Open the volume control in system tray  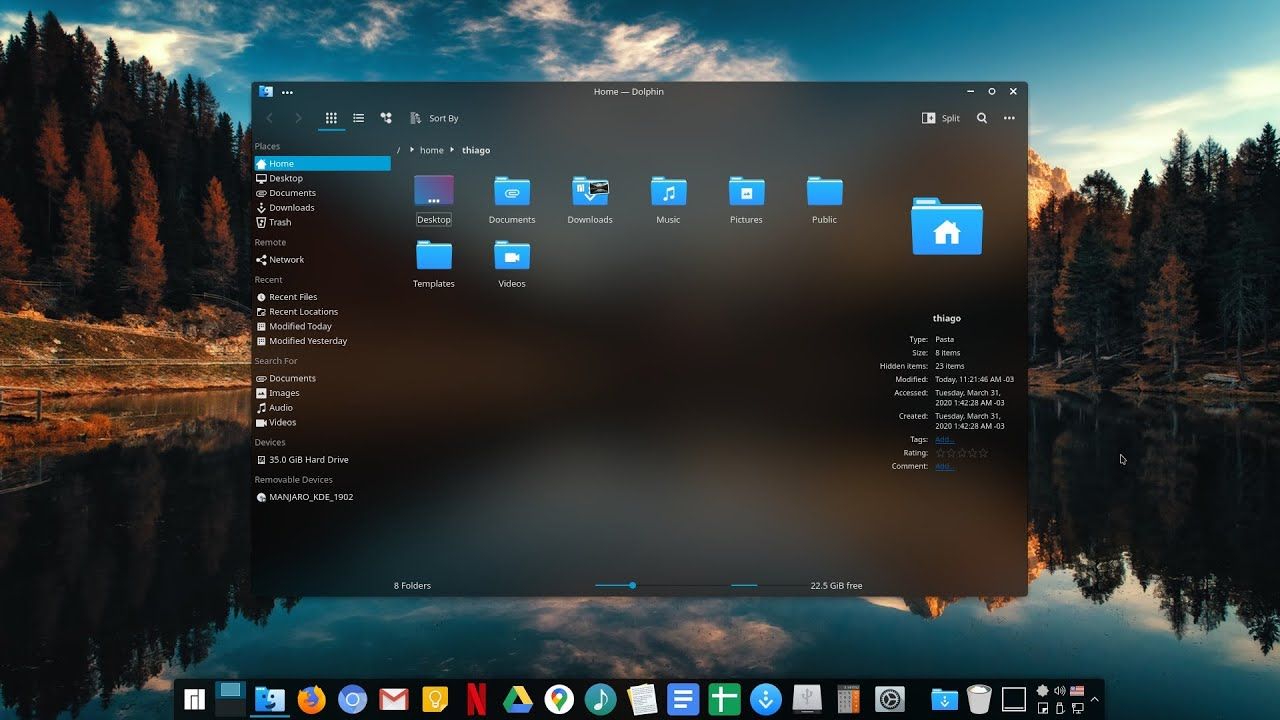coord(1060,691)
